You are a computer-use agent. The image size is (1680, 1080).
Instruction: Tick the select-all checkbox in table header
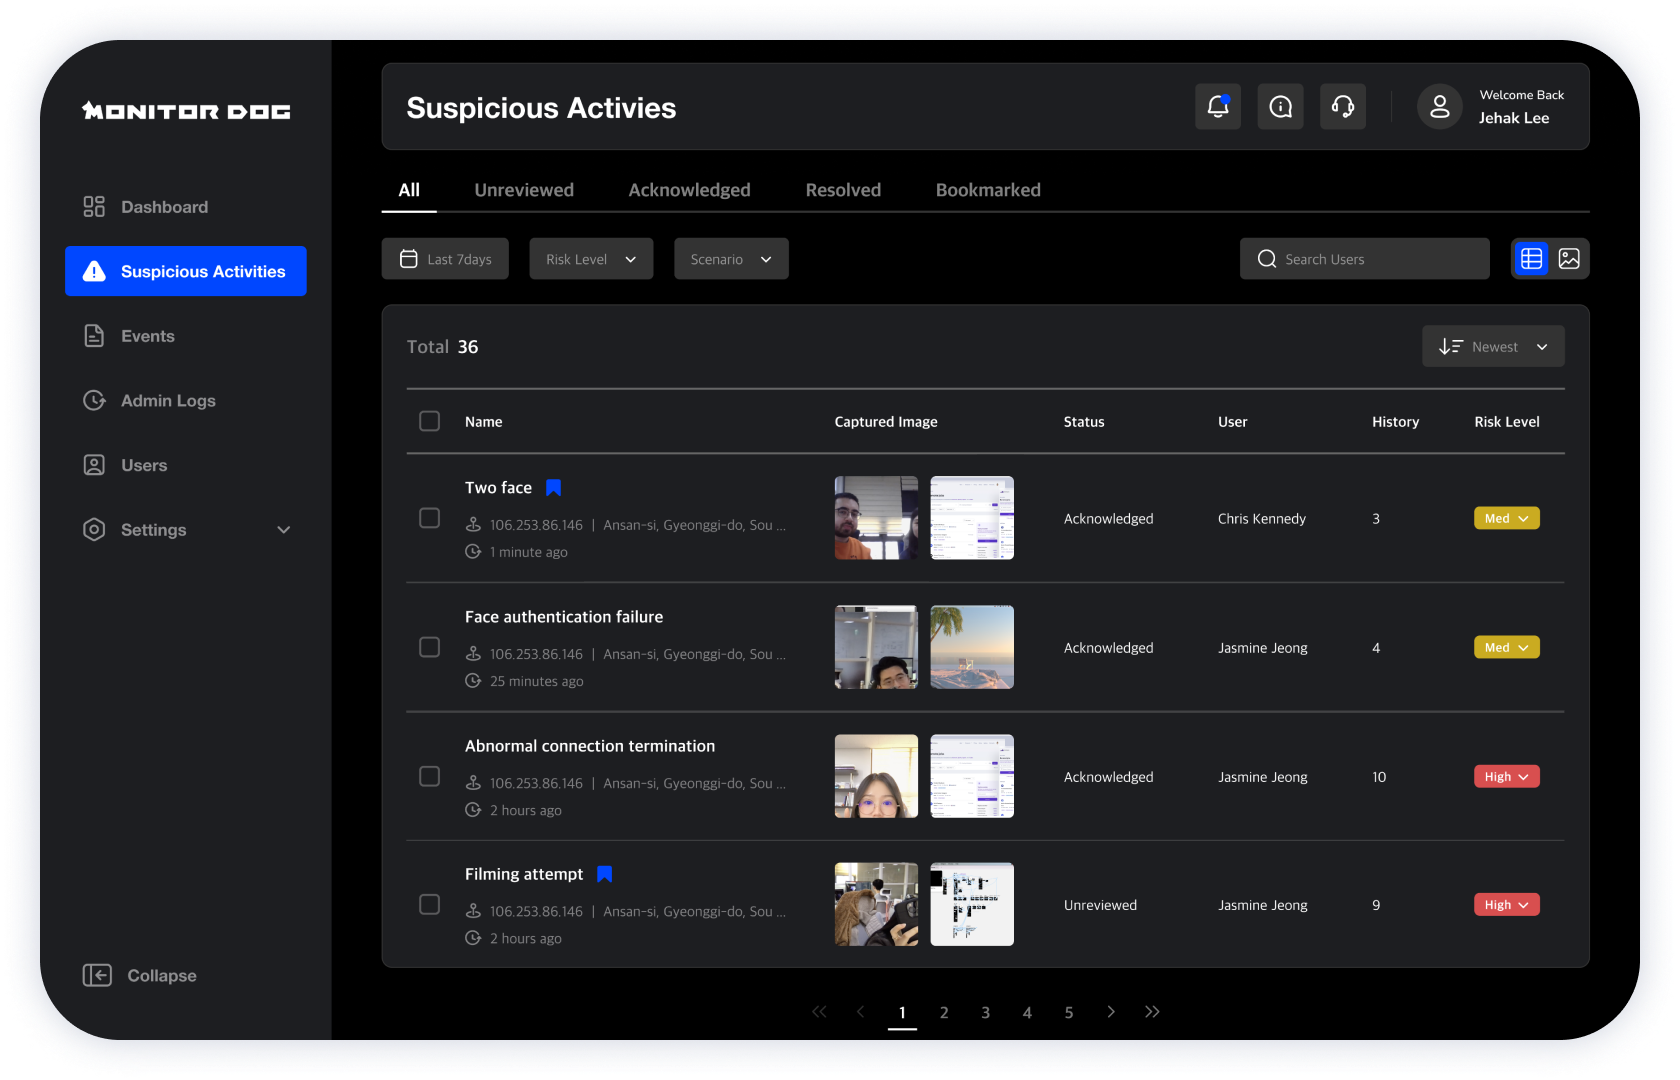coord(429,421)
